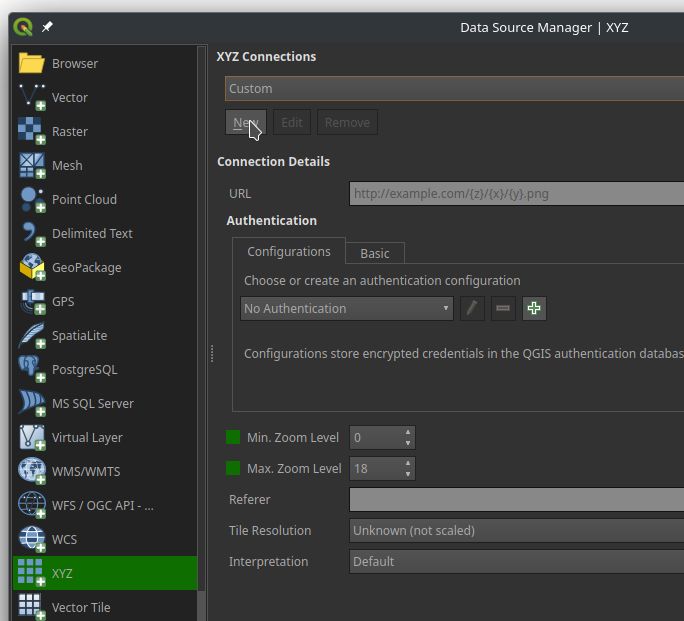
Task: Click the New connection button
Action: pyautogui.click(x=245, y=122)
